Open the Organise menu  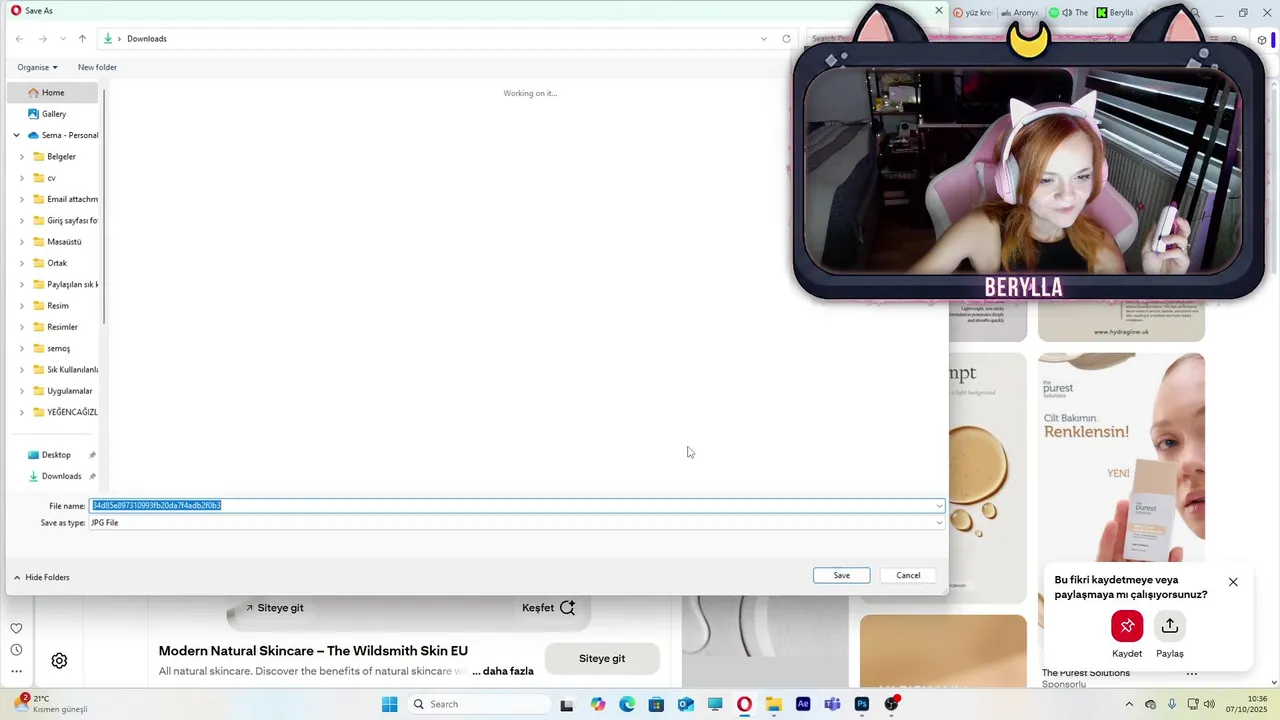point(37,67)
